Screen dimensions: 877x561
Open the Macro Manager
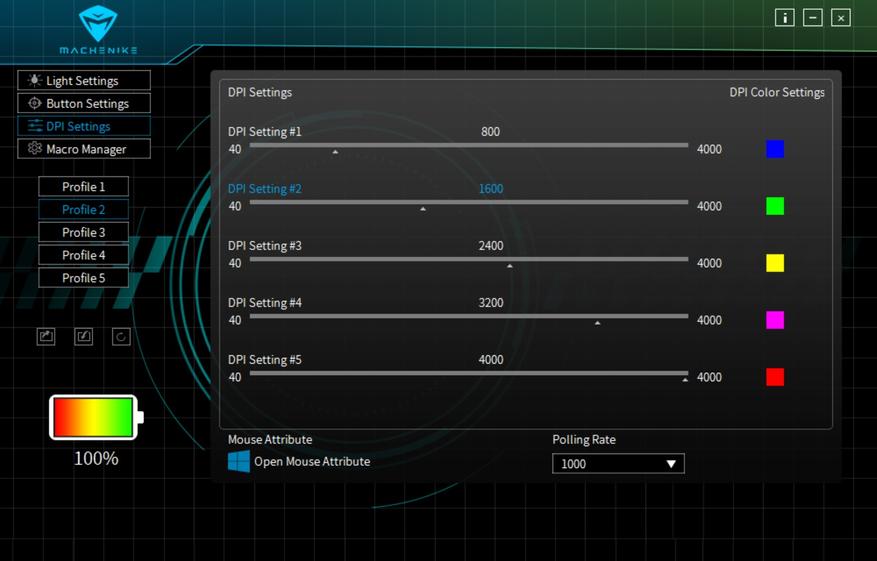84,149
